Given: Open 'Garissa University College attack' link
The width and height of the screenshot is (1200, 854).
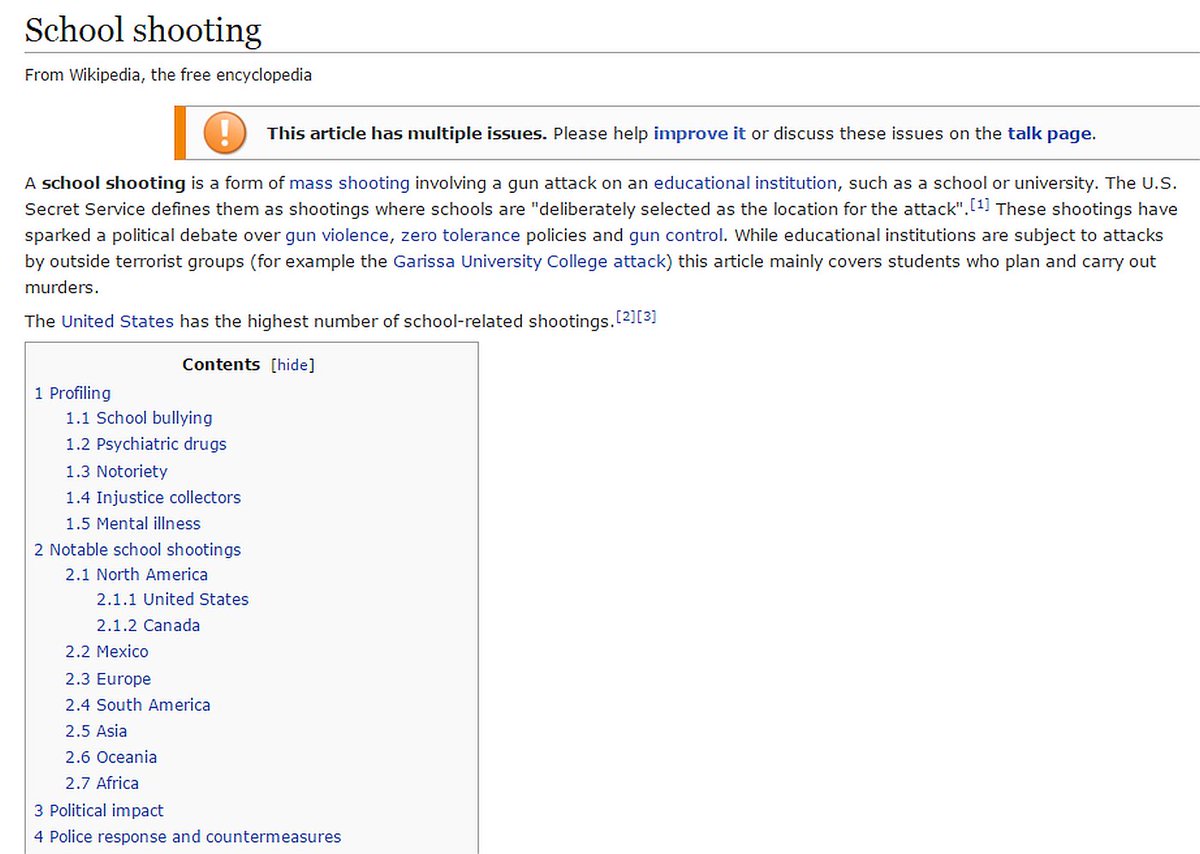Looking at the screenshot, I should 529,262.
